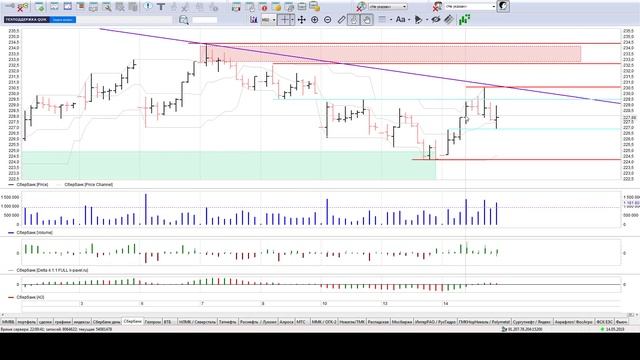Click the key connection icon
This screenshot has width=640, height=360.
(x=10, y=6)
